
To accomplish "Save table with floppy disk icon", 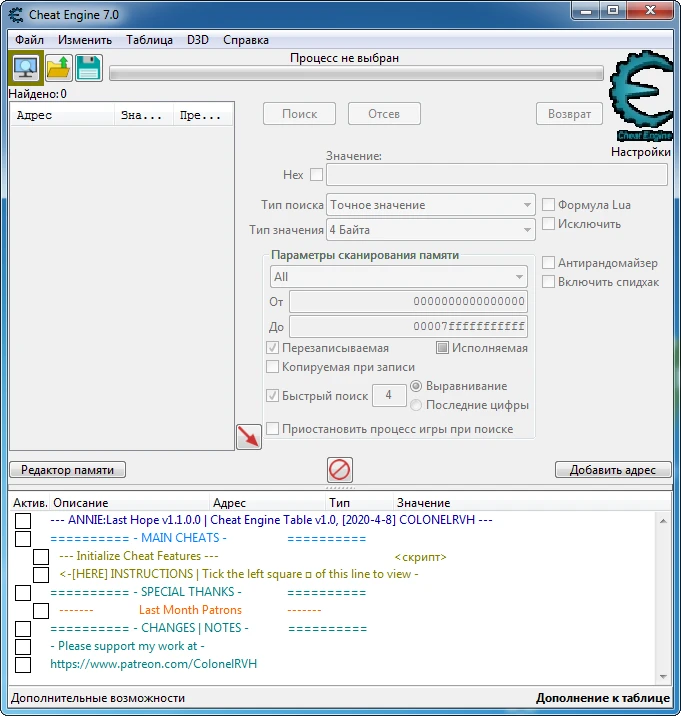I will [x=89, y=68].
